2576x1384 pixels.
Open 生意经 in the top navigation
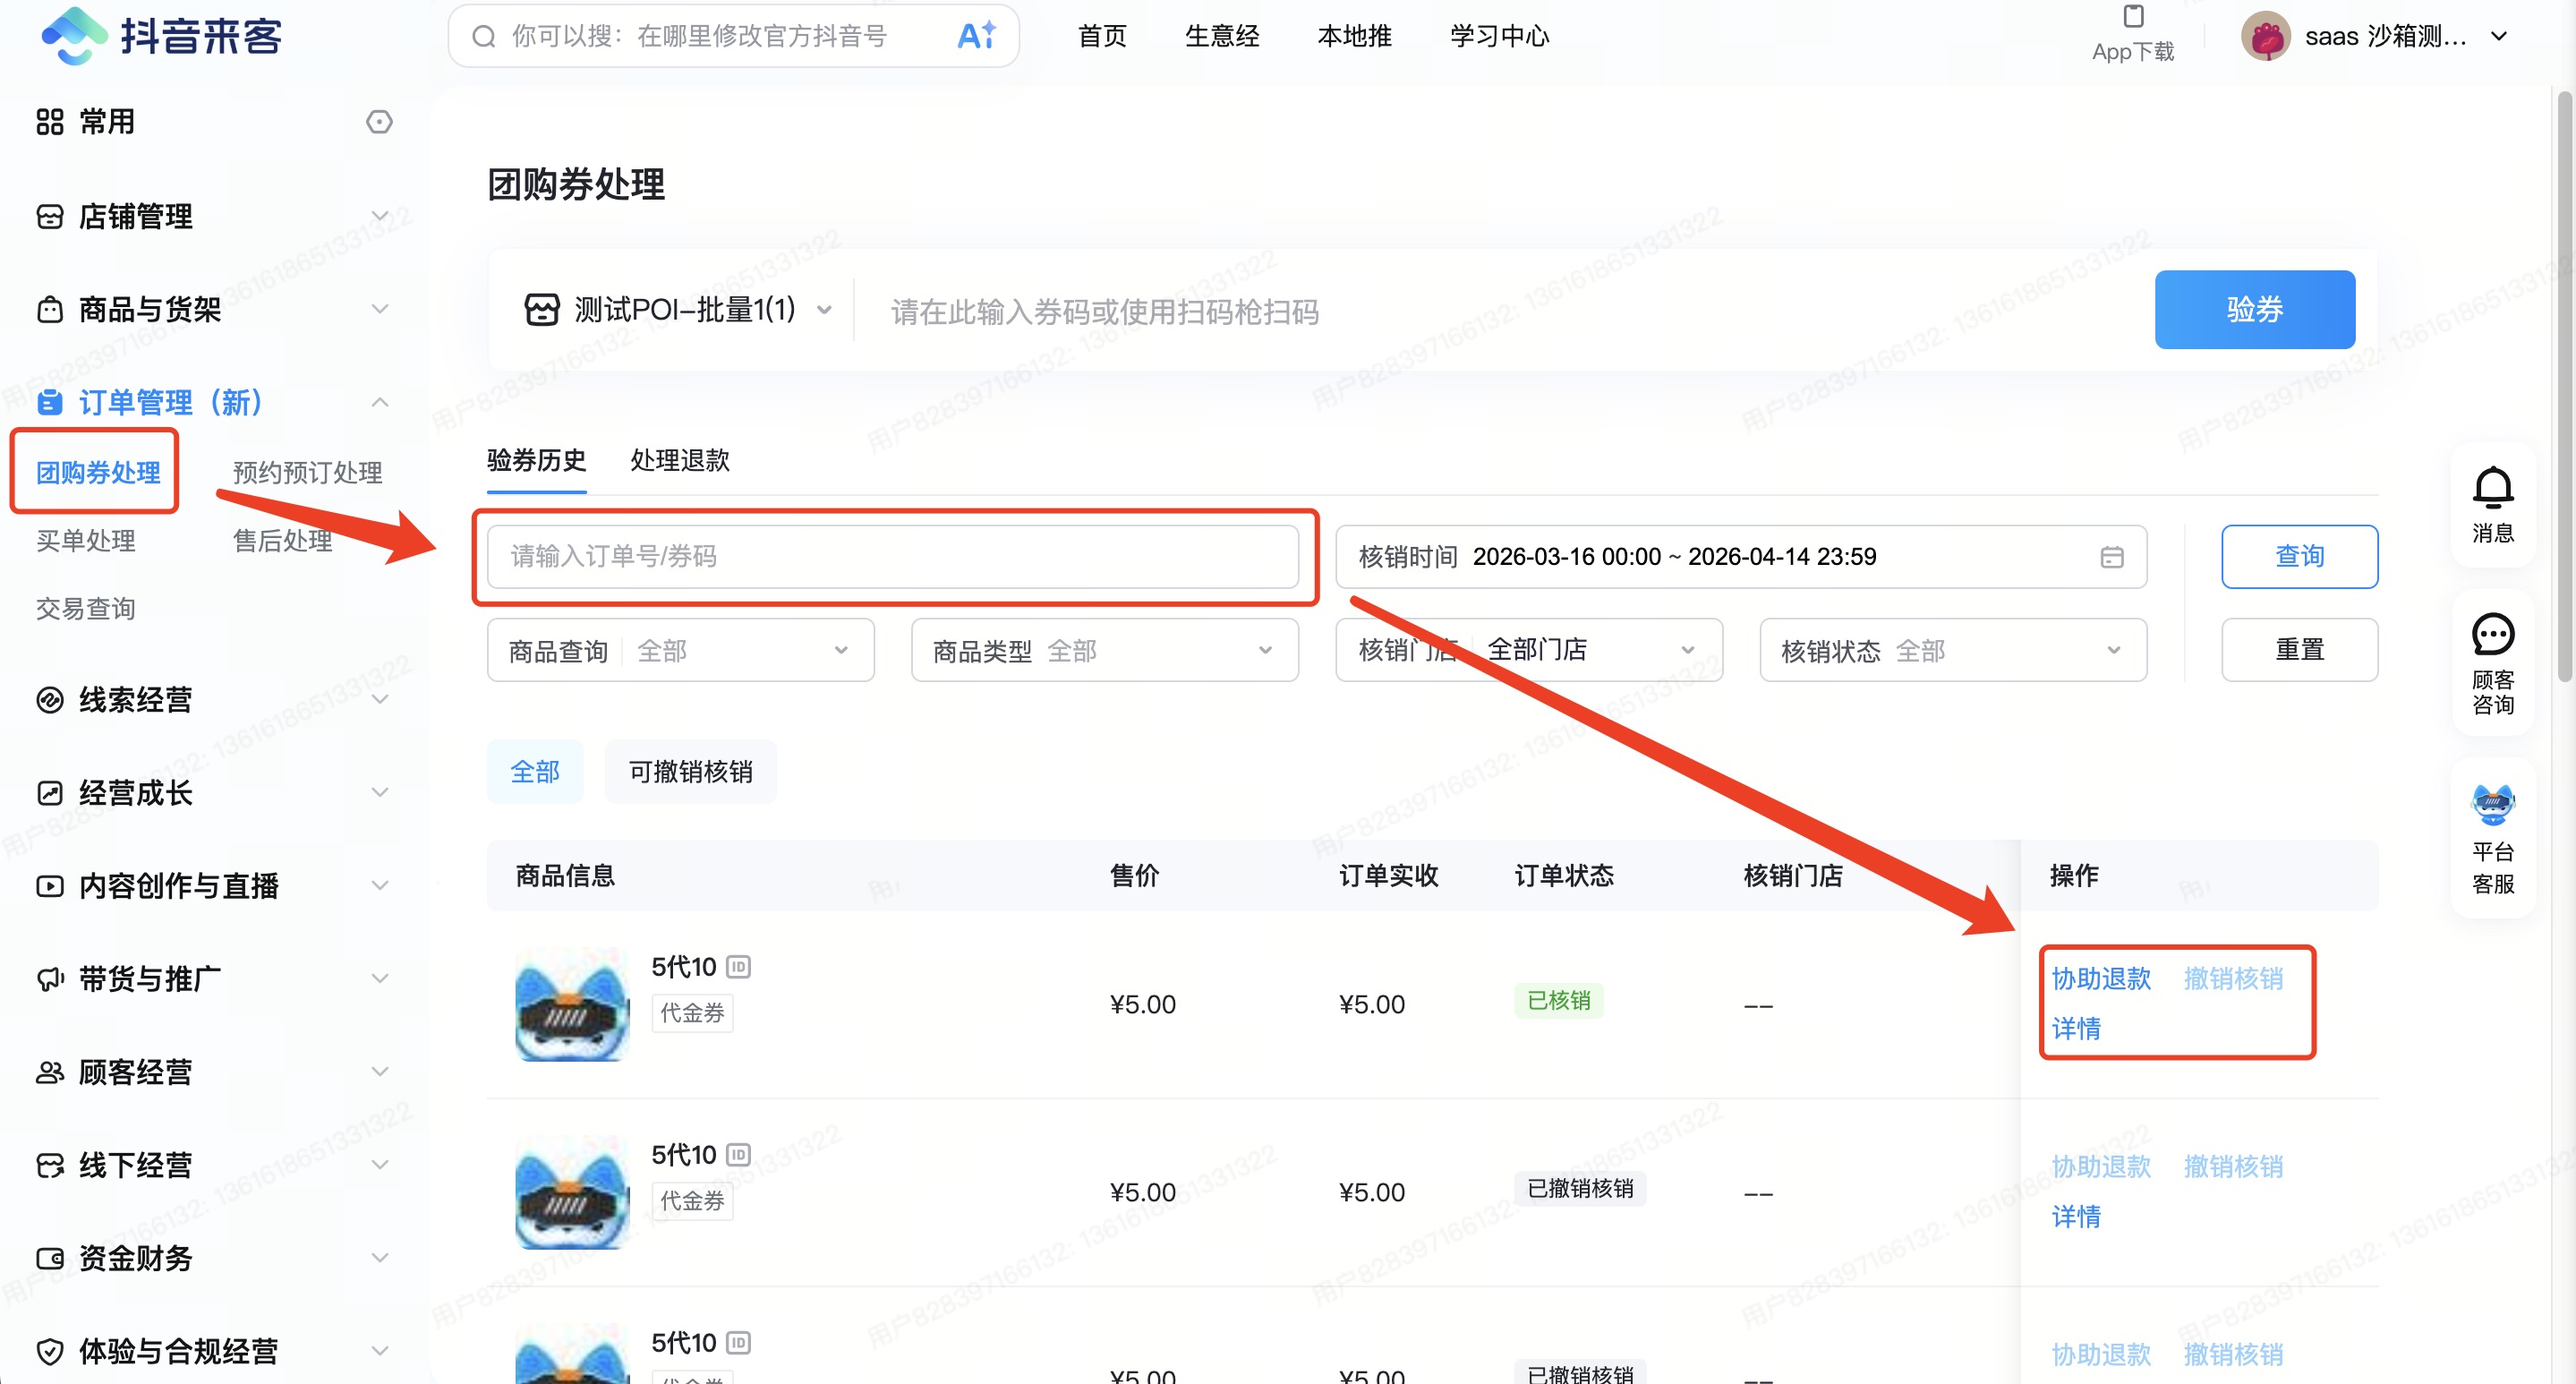click(1221, 36)
